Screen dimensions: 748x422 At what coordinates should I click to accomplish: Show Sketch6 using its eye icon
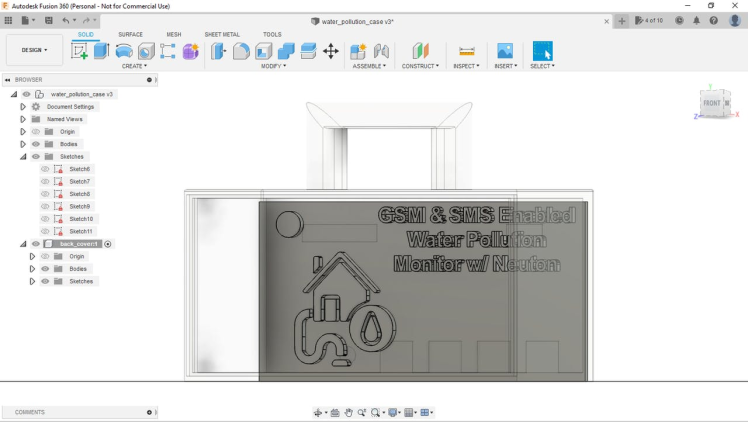45,169
